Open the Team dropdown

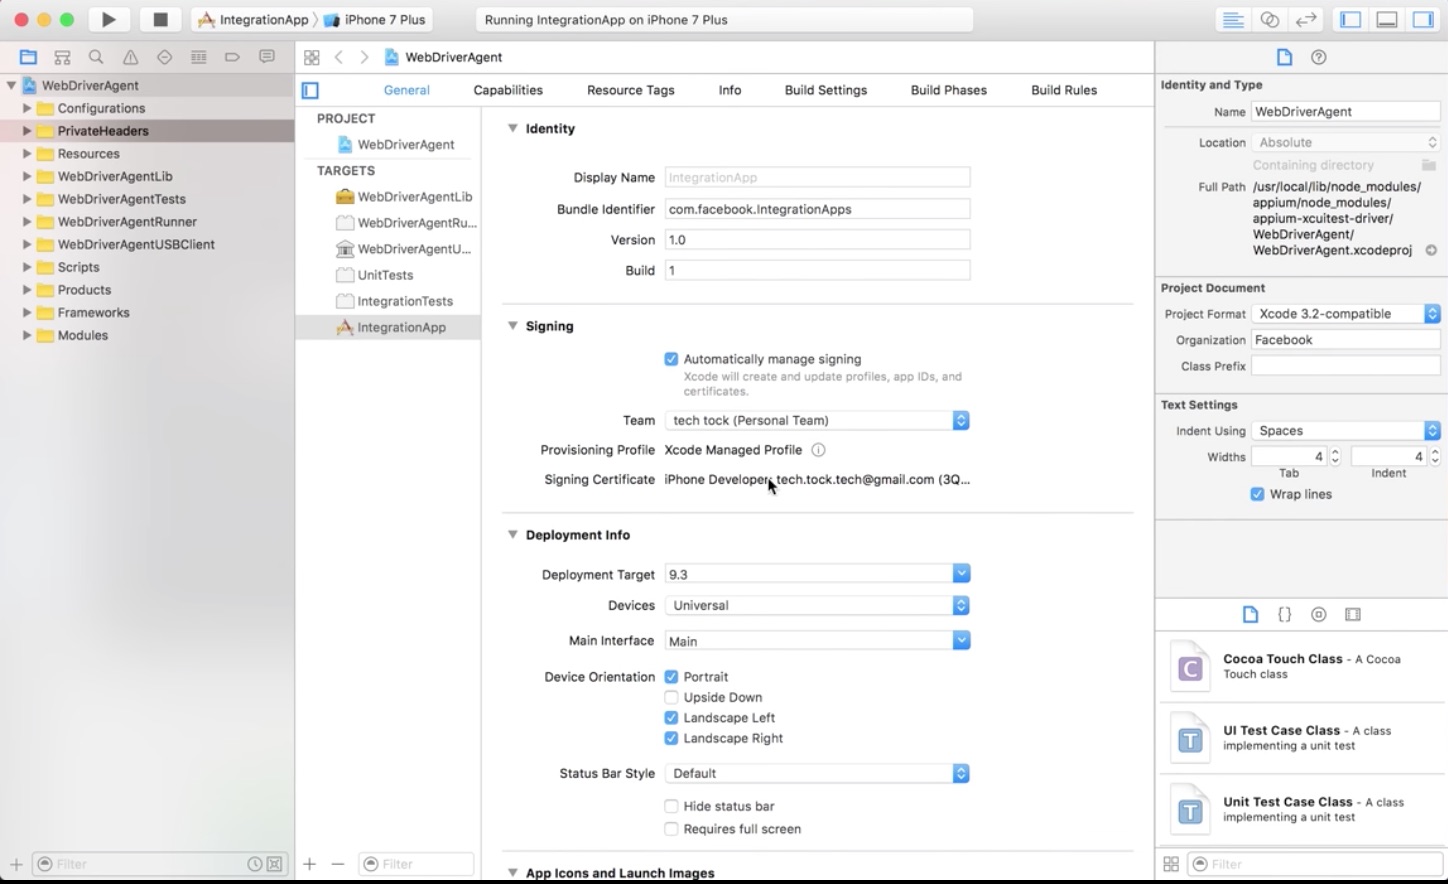pyautogui.click(x=817, y=420)
